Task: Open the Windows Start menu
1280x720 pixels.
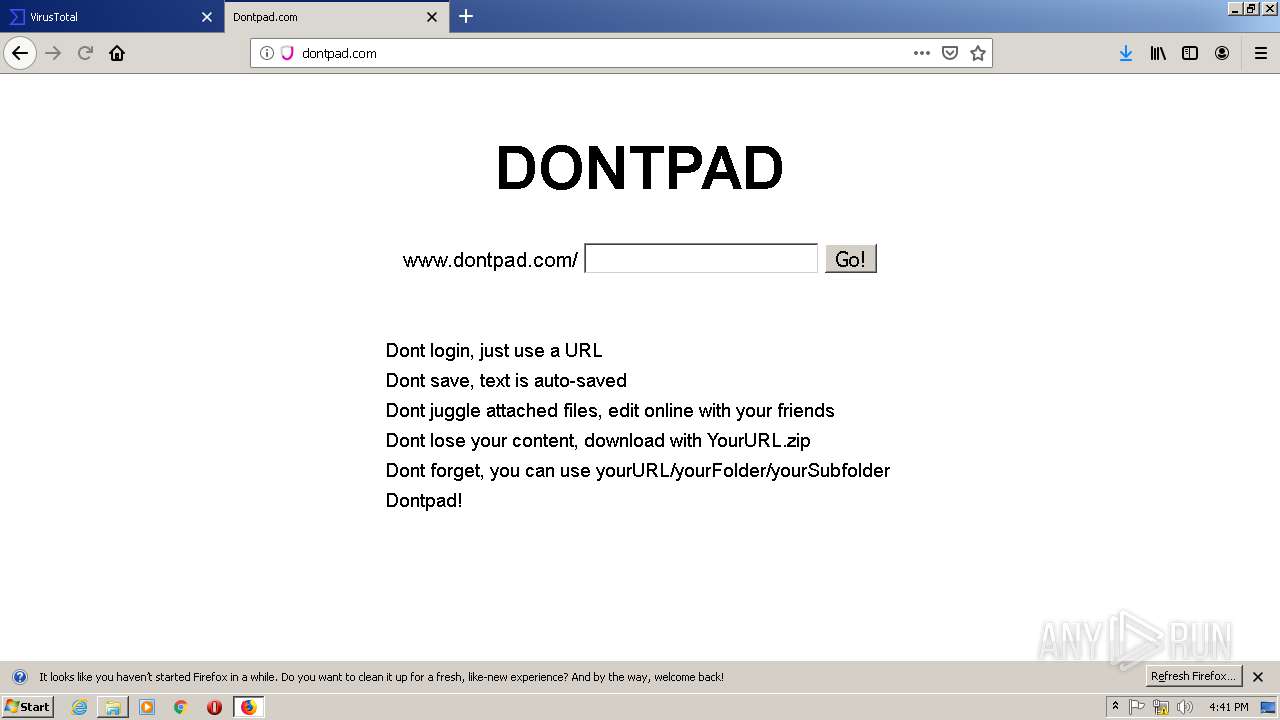Action: coord(27,706)
